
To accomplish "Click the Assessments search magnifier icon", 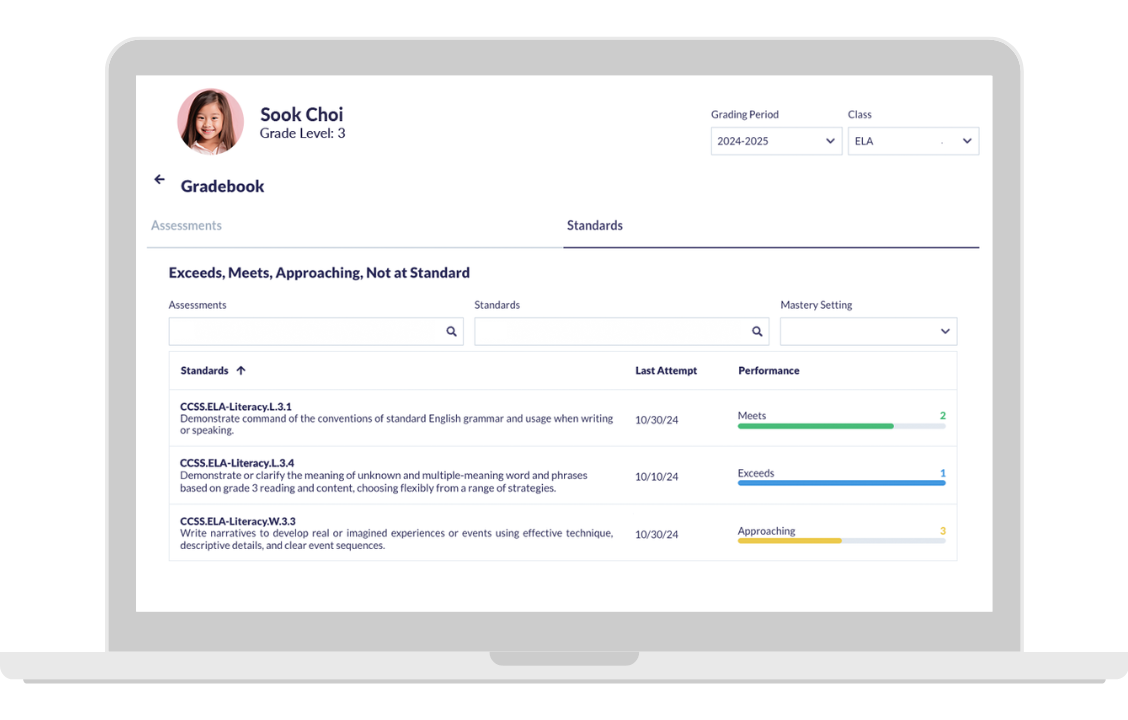I will [451, 332].
